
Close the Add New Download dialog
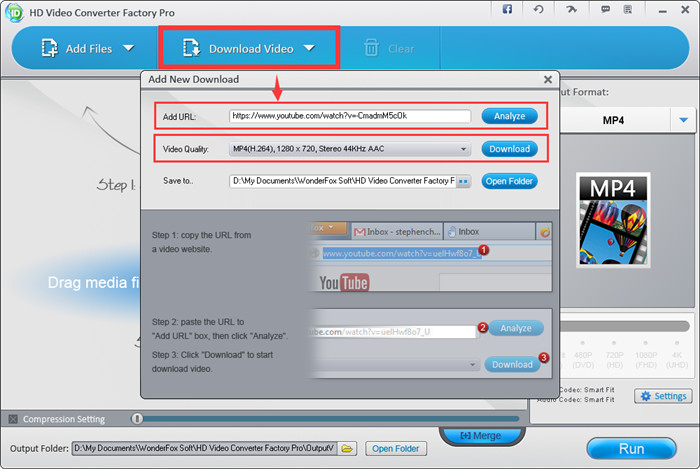coord(547,79)
